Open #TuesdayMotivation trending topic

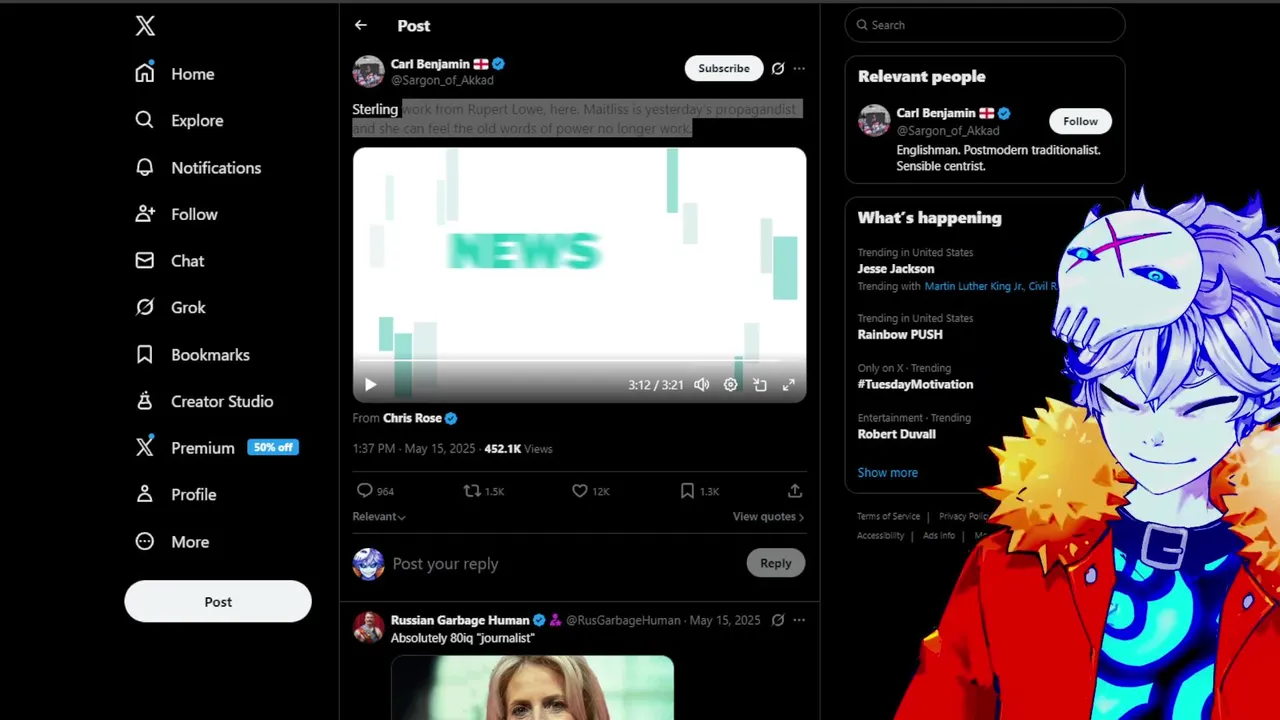915,384
